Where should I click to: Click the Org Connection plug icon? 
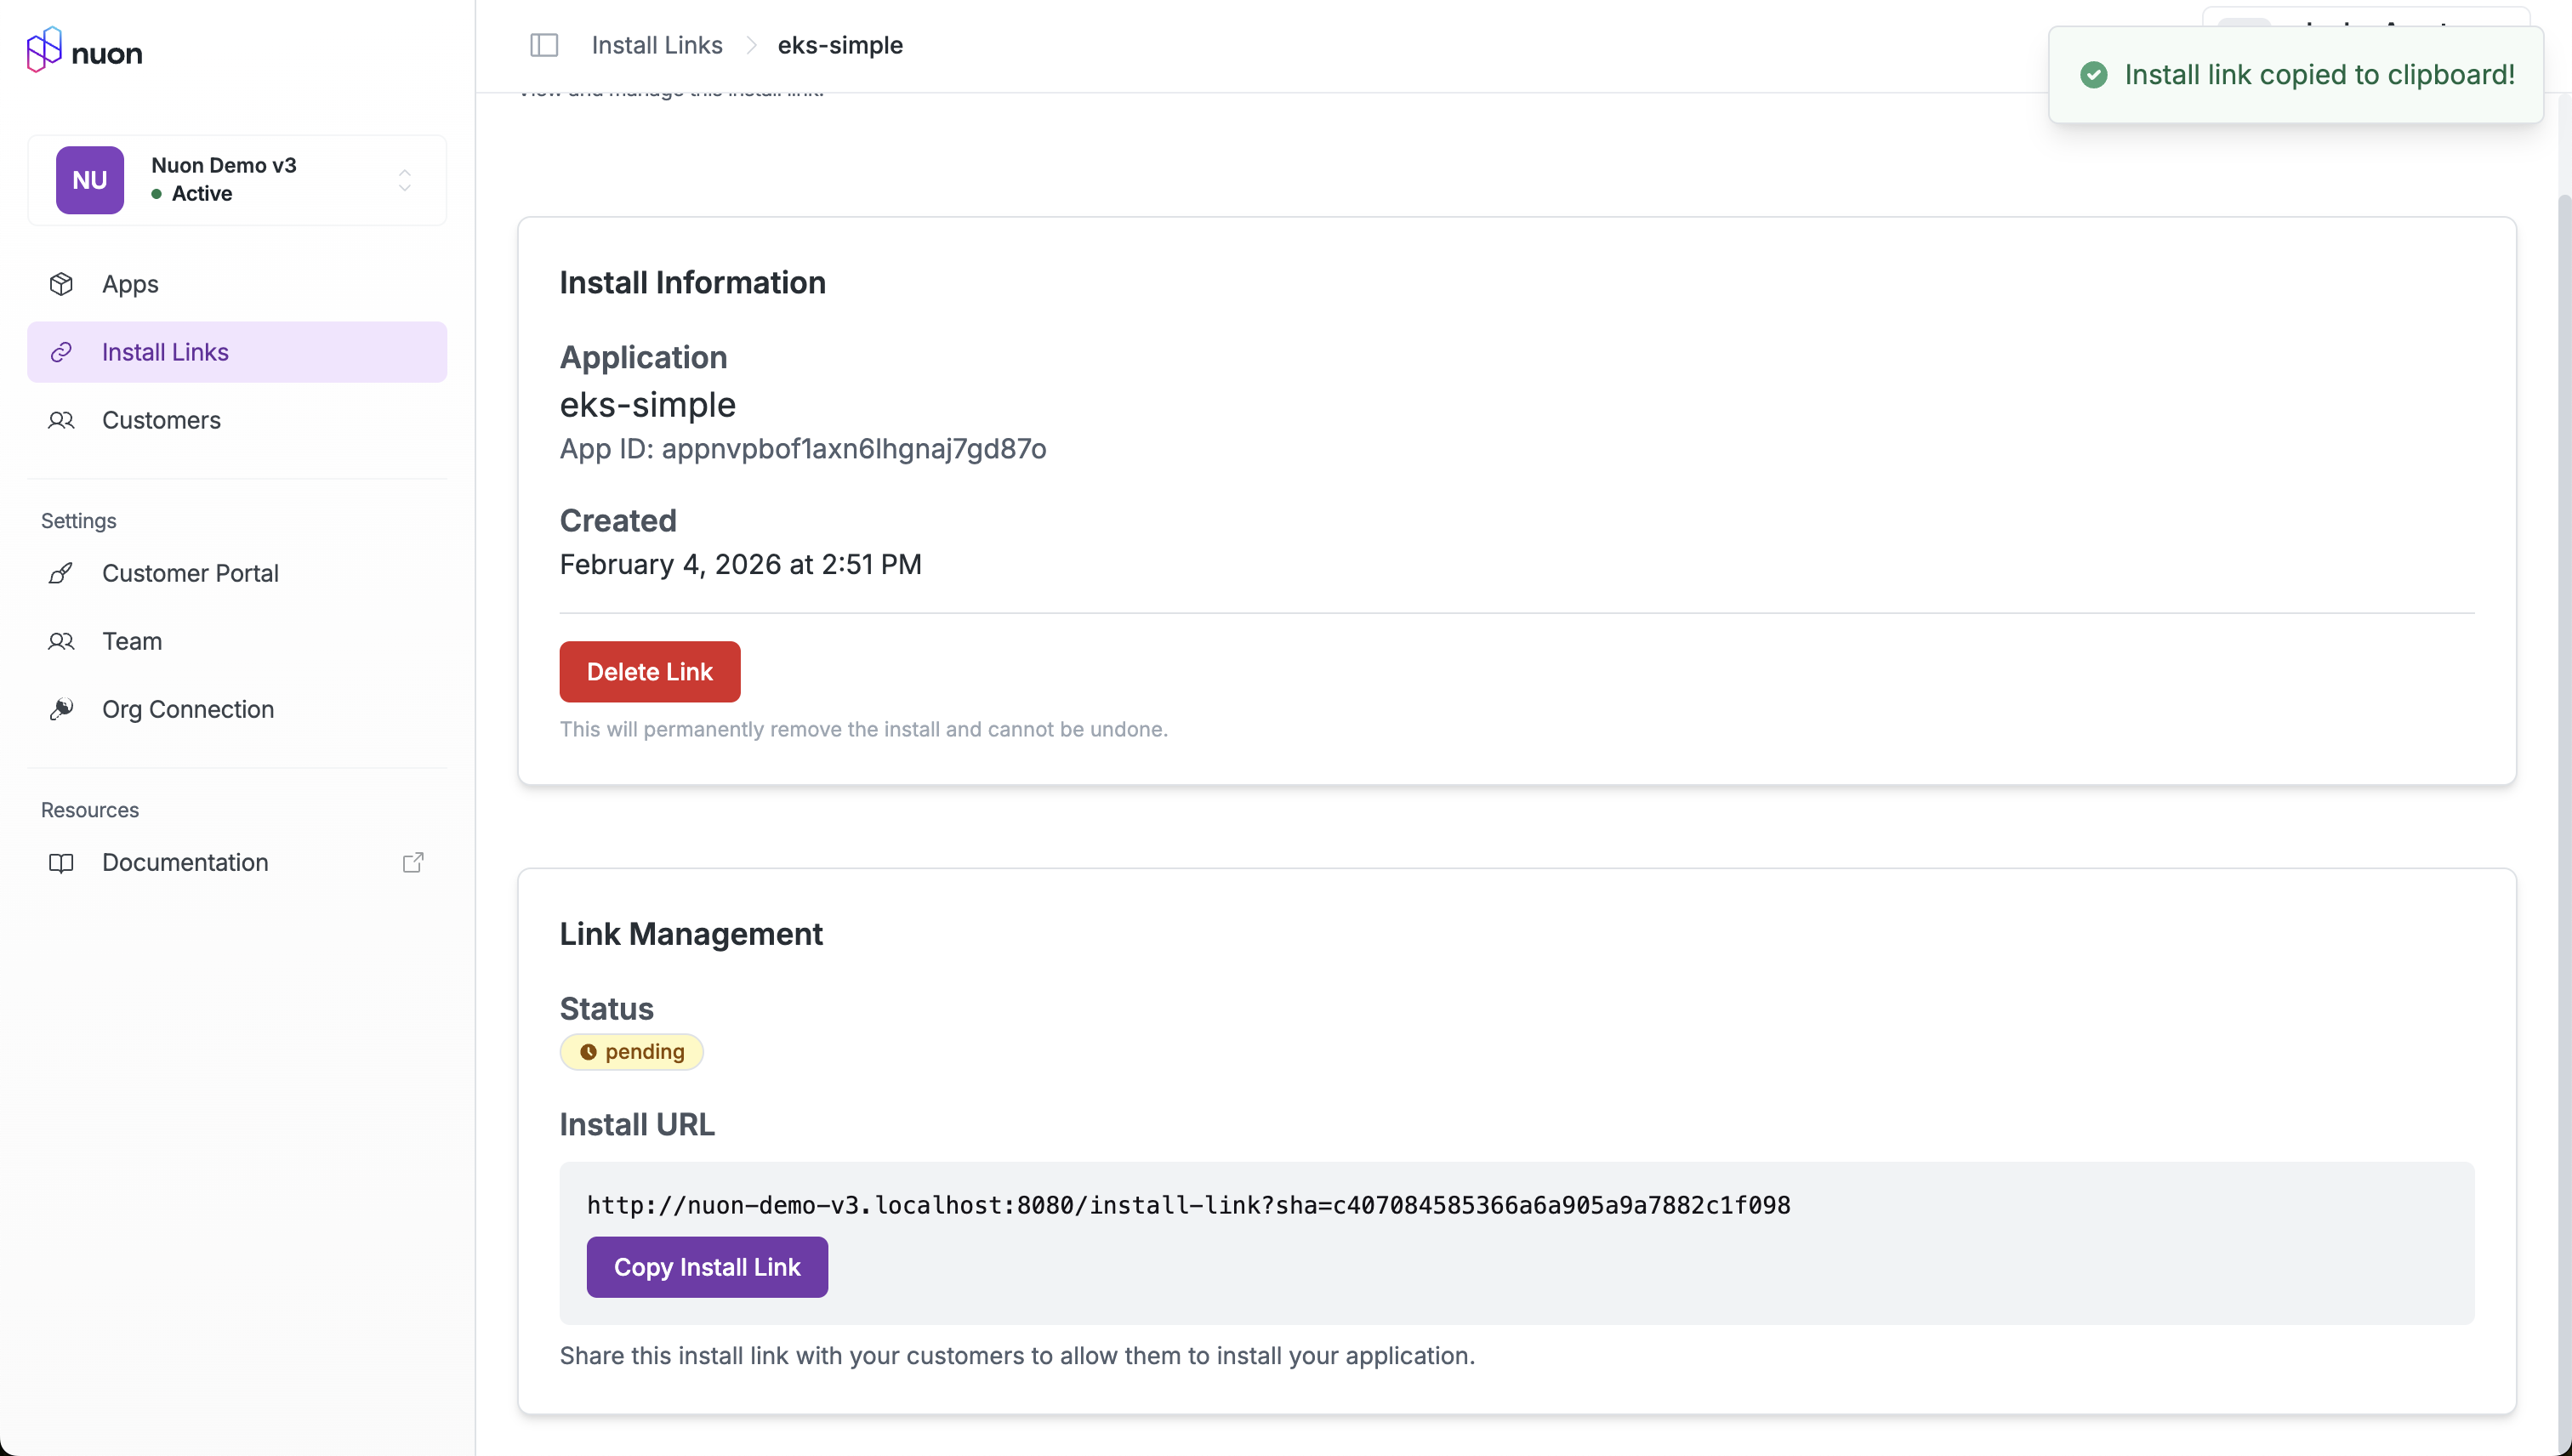pyautogui.click(x=61, y=709)
